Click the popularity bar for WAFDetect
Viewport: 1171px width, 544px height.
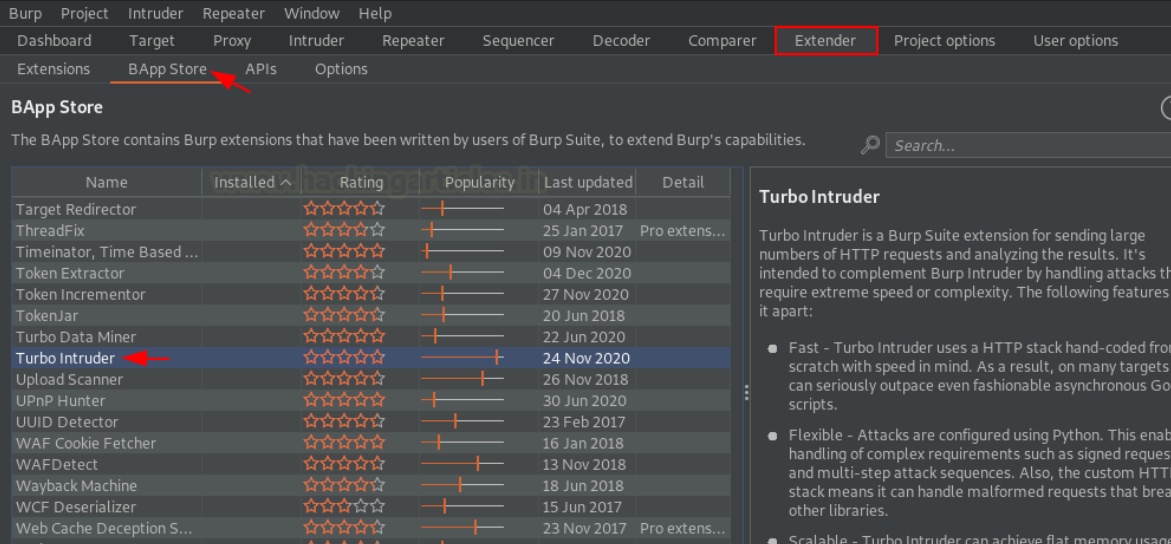462,465
